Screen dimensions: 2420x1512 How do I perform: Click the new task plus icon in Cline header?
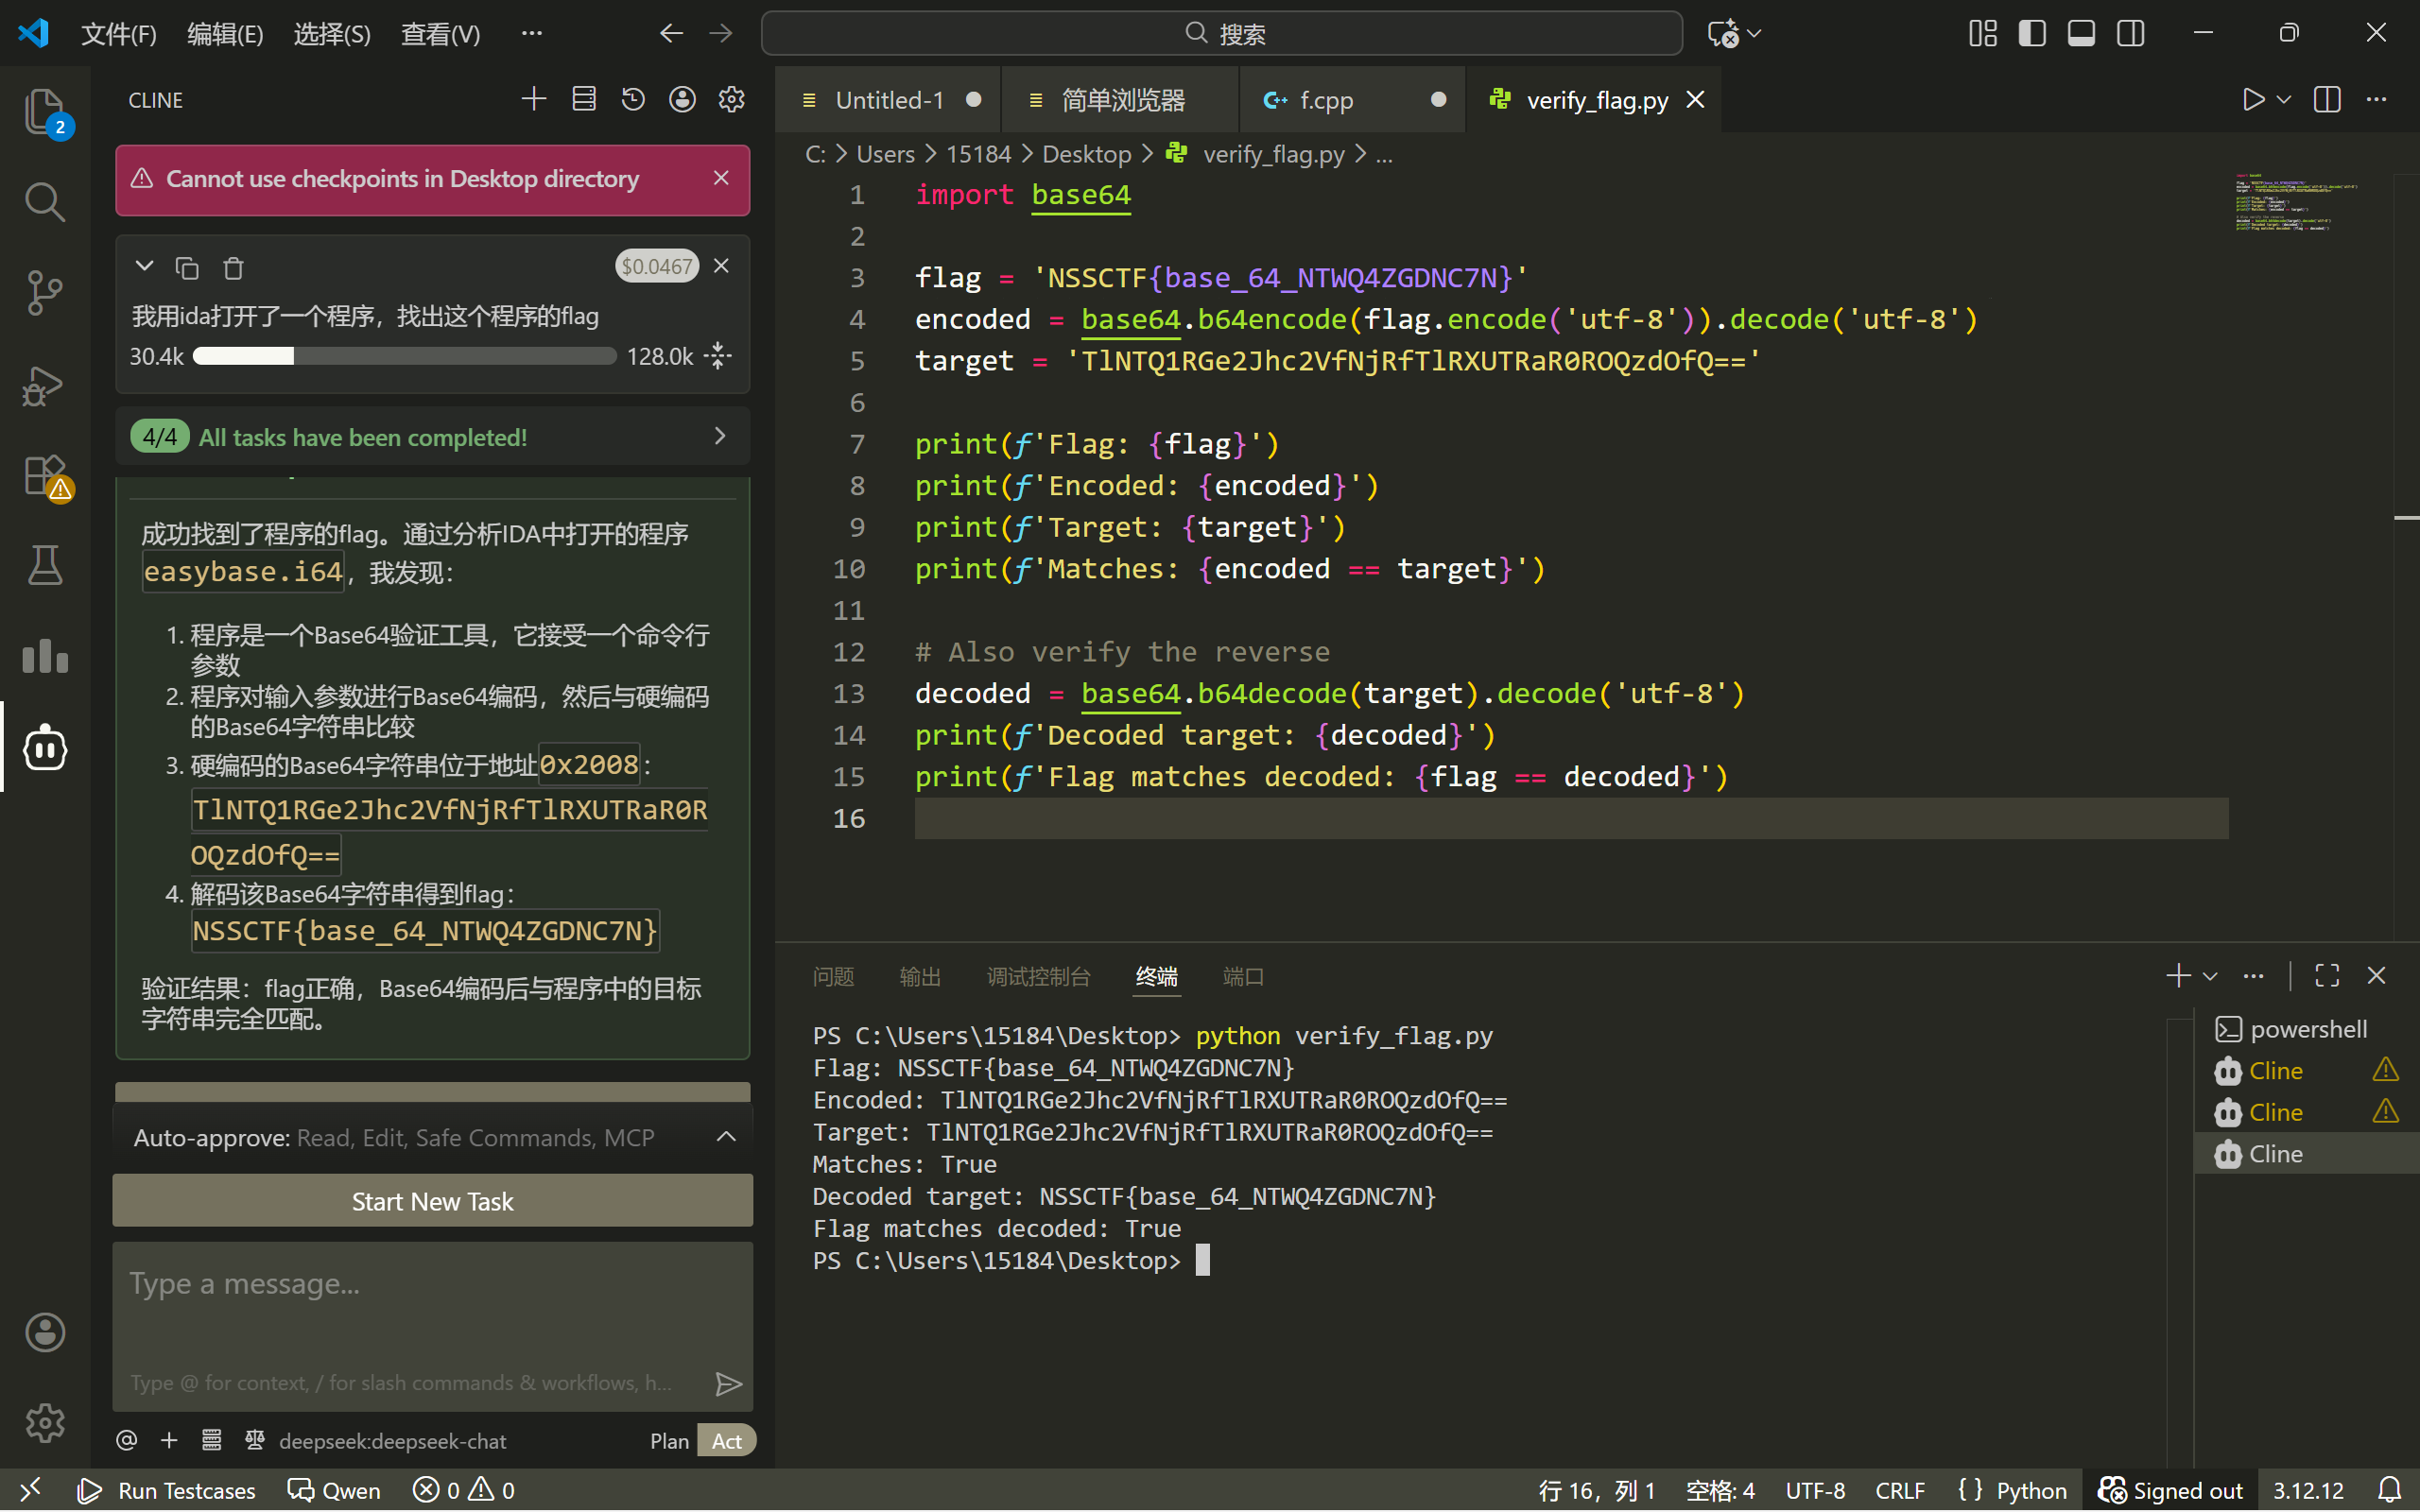[x=534, y=99]
